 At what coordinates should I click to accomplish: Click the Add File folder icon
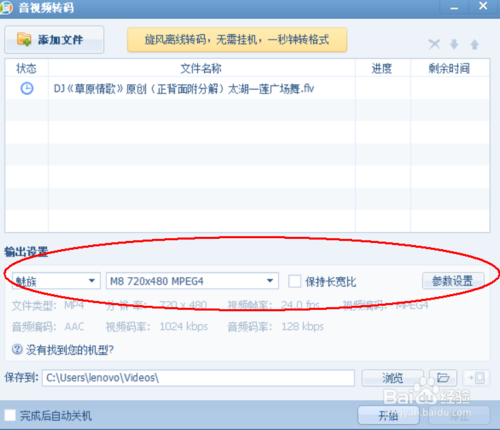tap(24, 40)
